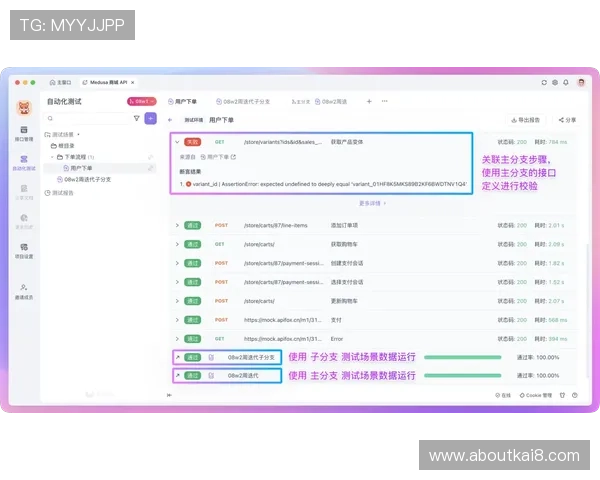This screenshot has width=600, height=480.
Task: Click the external link icon next to 来源自 用户下单
Action: coord(233,157)
